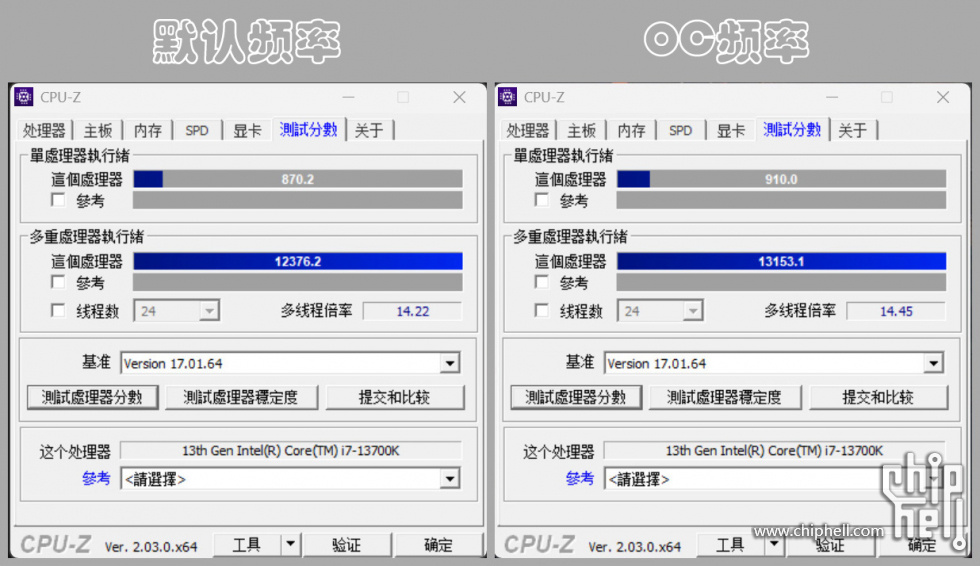Toggle 线程数 checkbox in left window
980x566 pixels.
[x=58, y=310]
